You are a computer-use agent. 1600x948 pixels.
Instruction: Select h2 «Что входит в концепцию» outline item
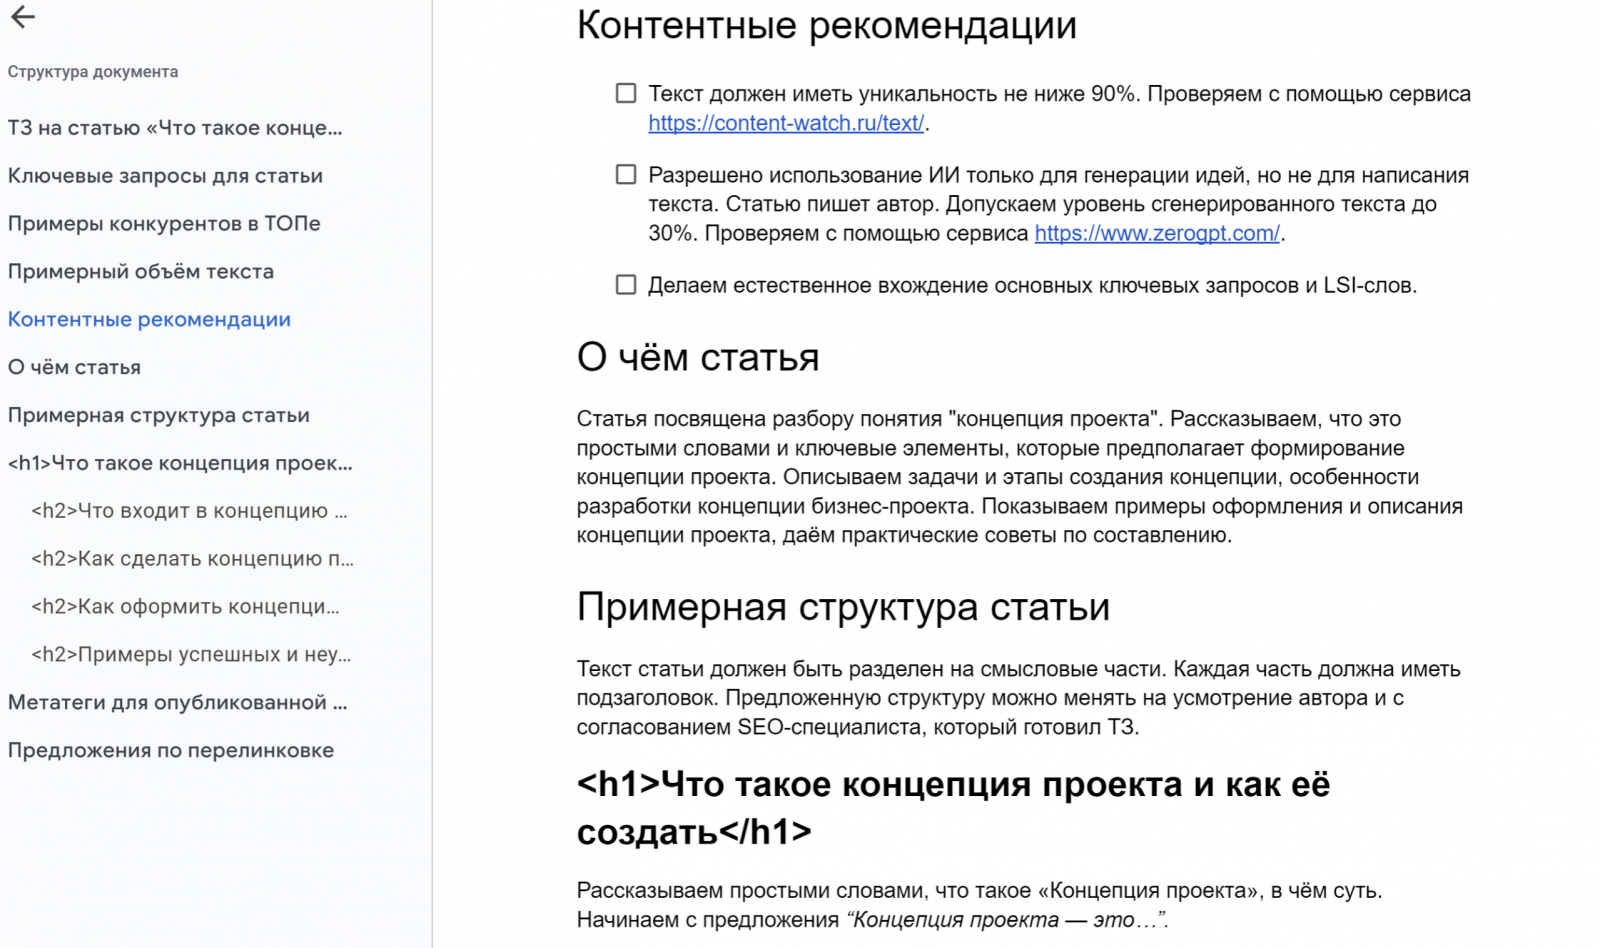pos(190,511)
